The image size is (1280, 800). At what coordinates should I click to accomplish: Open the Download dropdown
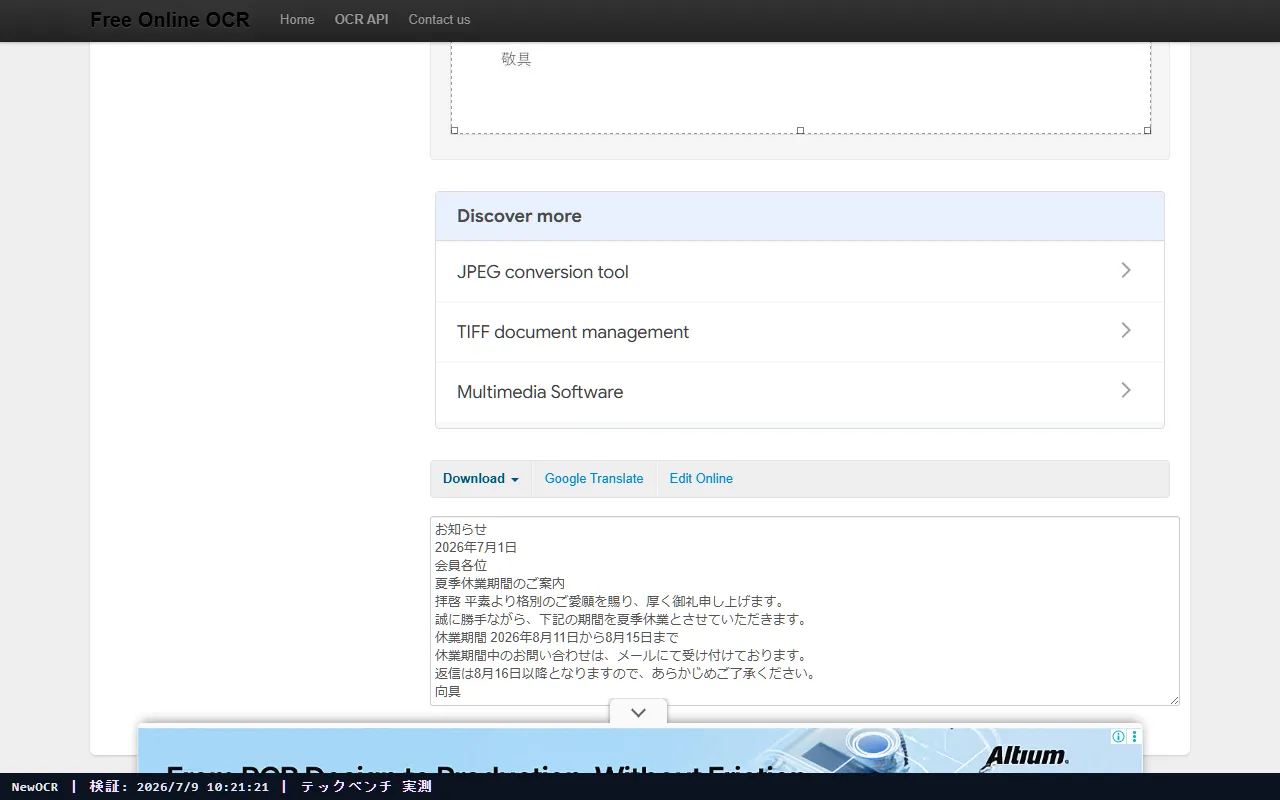pyautogui.click(x=481, y=479)
